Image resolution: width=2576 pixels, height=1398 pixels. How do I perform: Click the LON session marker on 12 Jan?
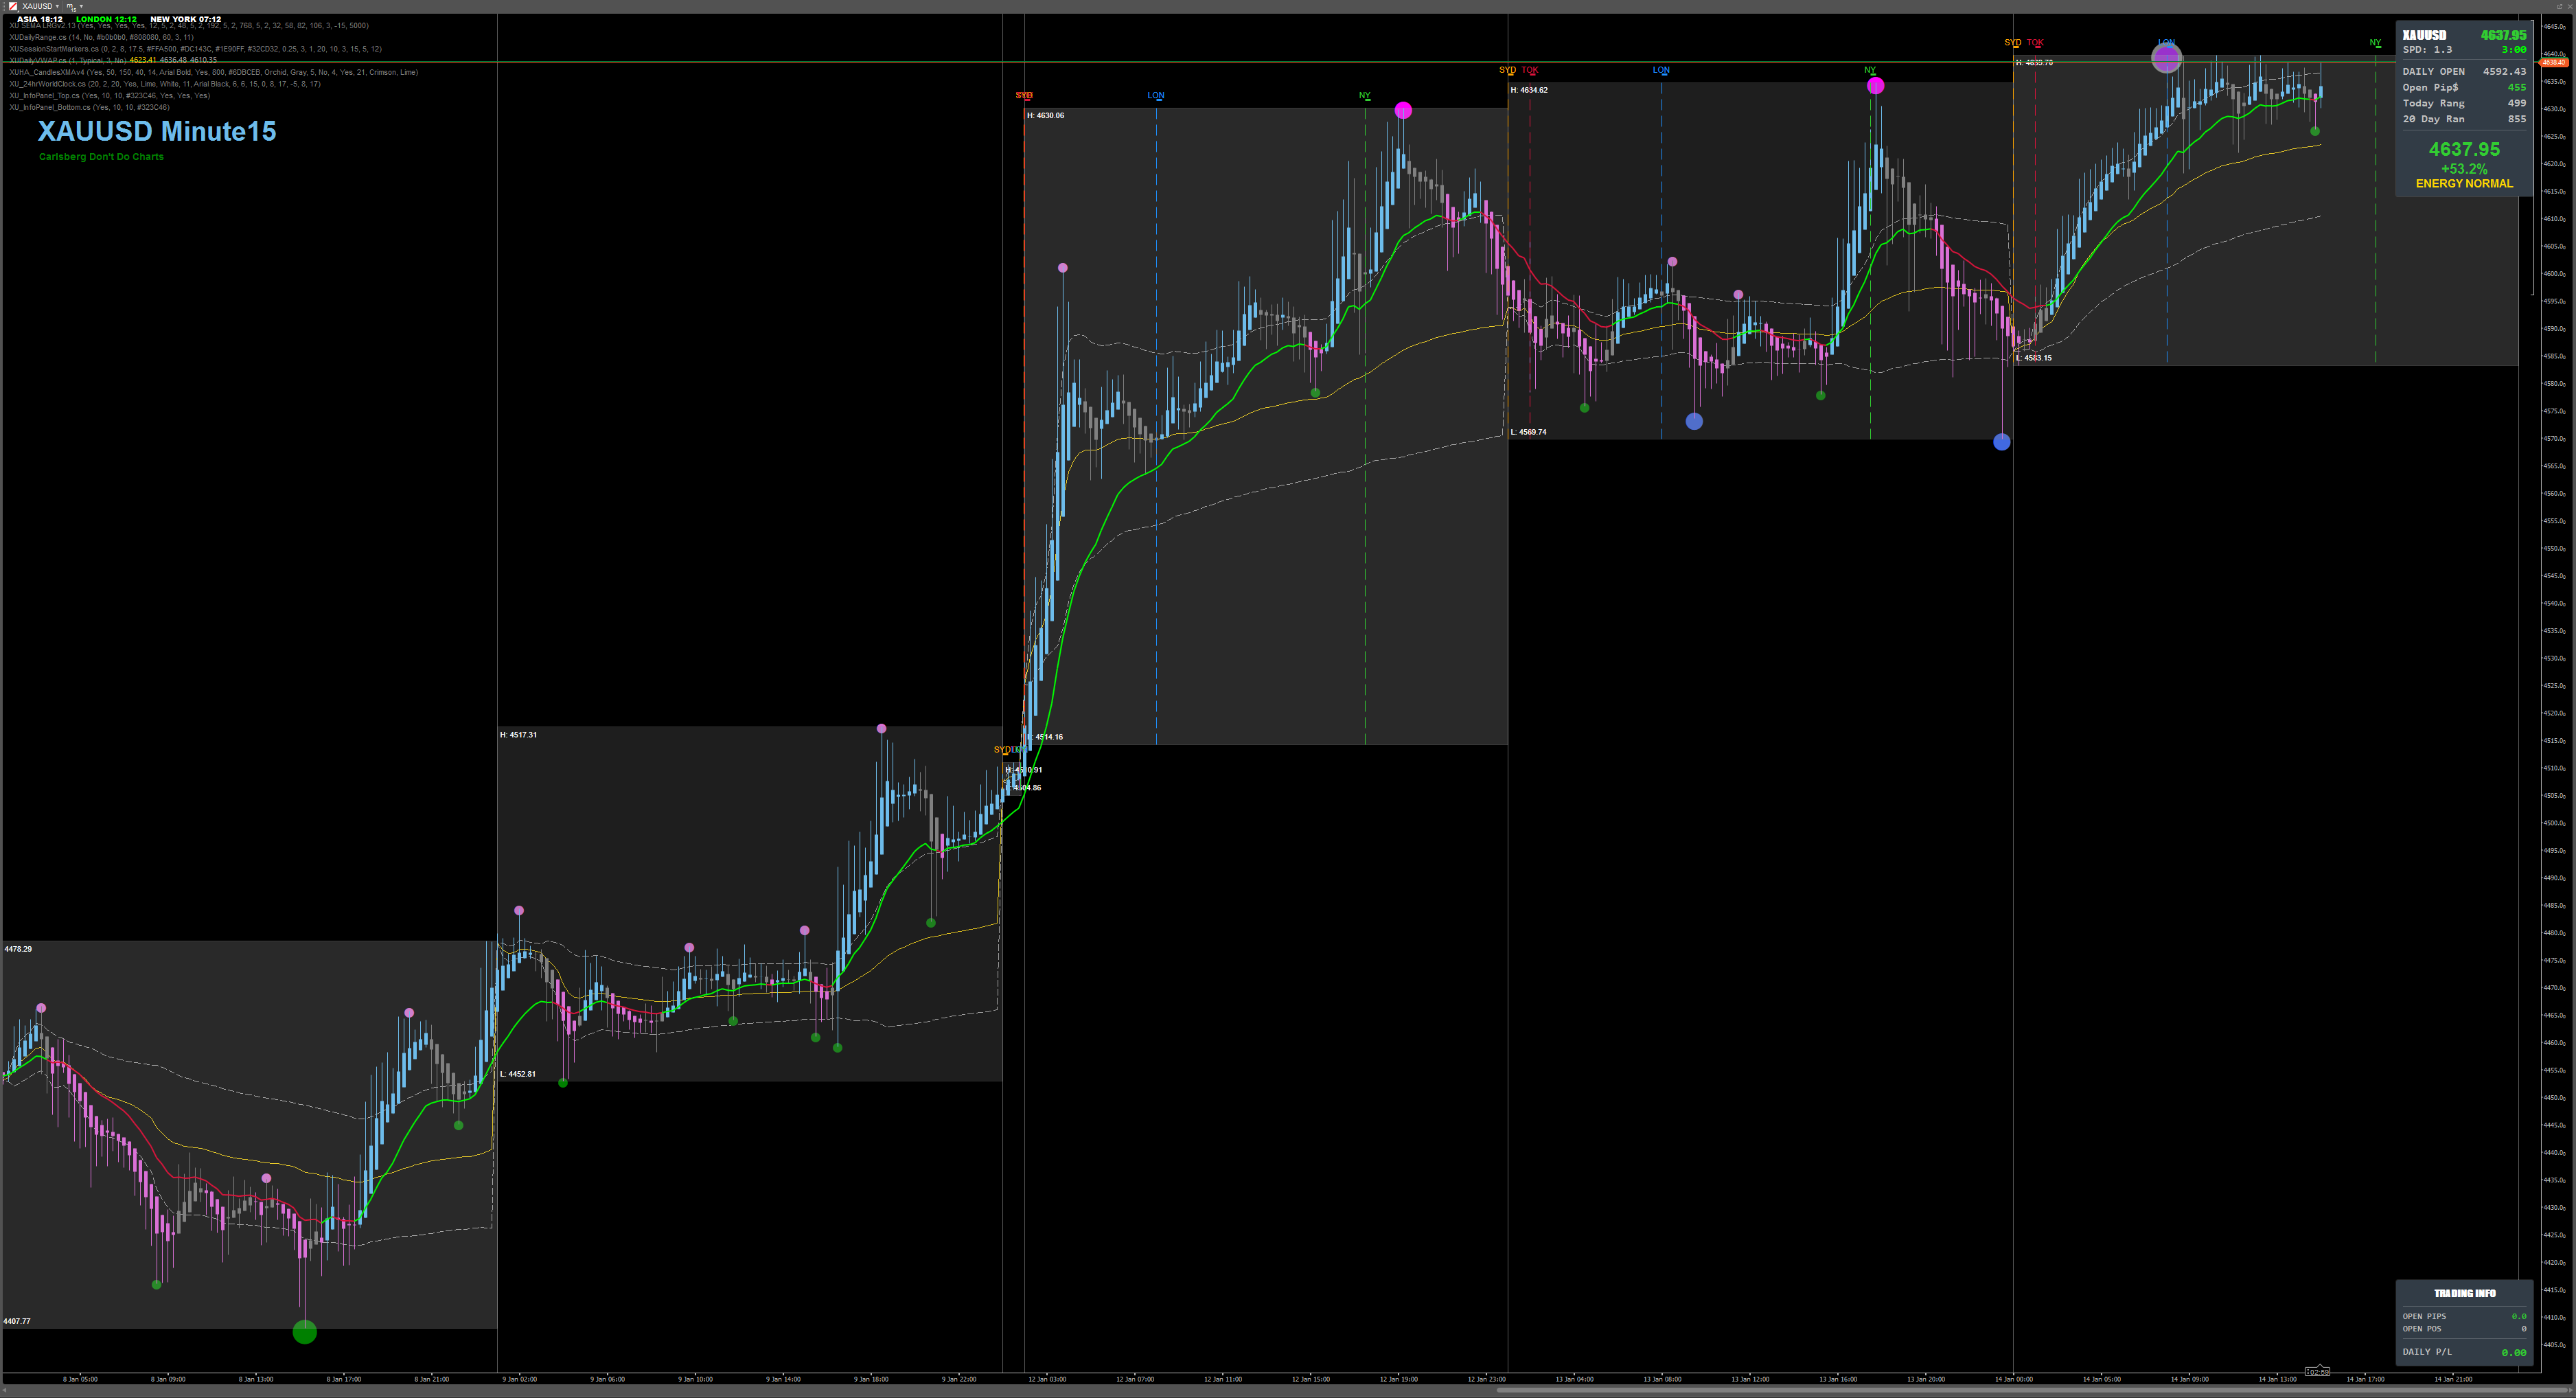coord(1156,96)
